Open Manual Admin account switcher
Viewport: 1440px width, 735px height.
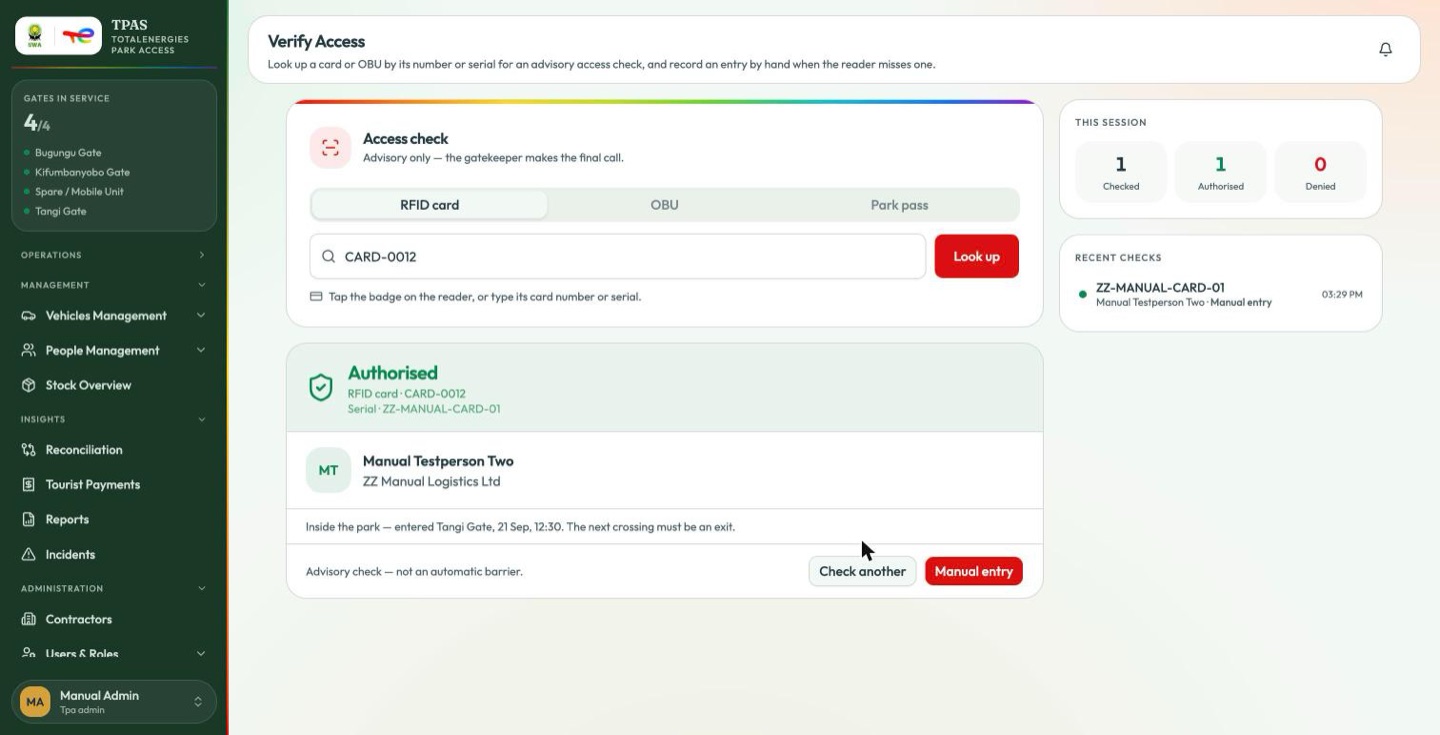pos(114,702)
